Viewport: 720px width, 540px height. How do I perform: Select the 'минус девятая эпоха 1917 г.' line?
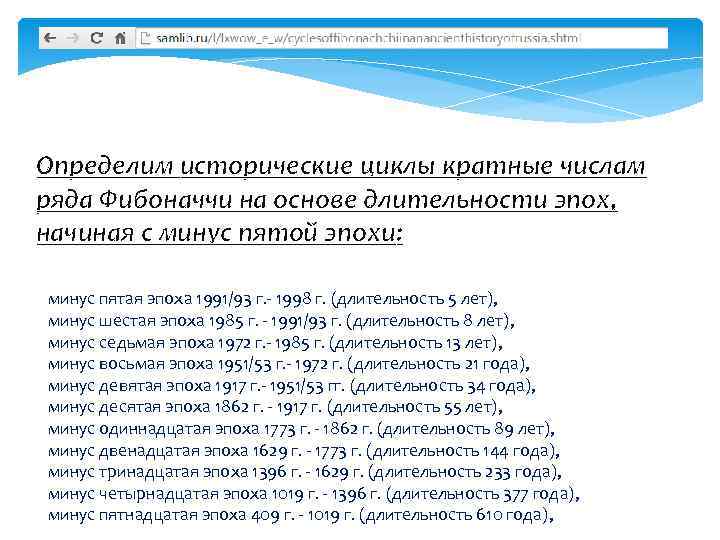[x=292, y=386]
